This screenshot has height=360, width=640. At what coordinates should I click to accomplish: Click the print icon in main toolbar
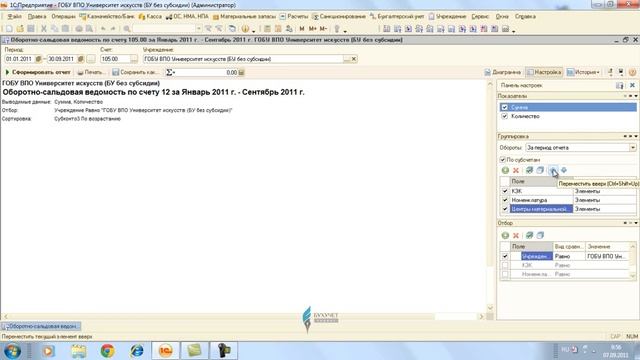(79, 29)
